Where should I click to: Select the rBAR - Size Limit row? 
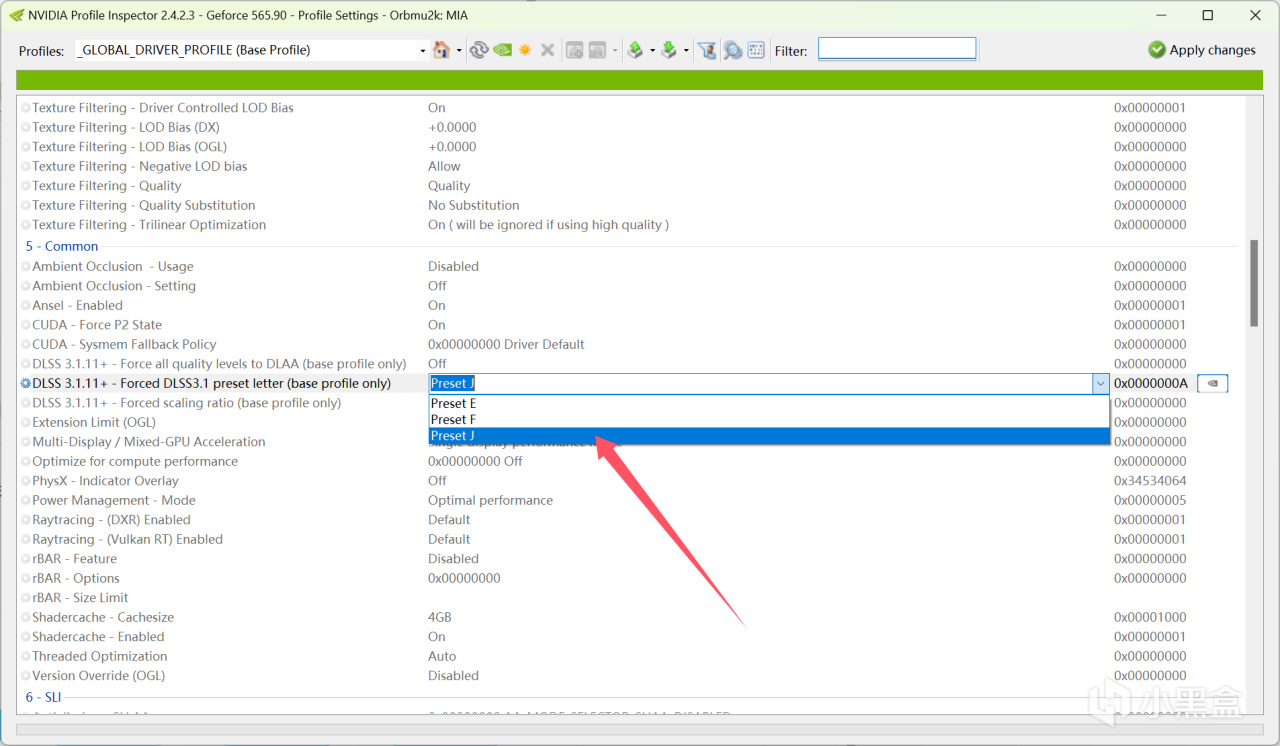tap(80, 597)
